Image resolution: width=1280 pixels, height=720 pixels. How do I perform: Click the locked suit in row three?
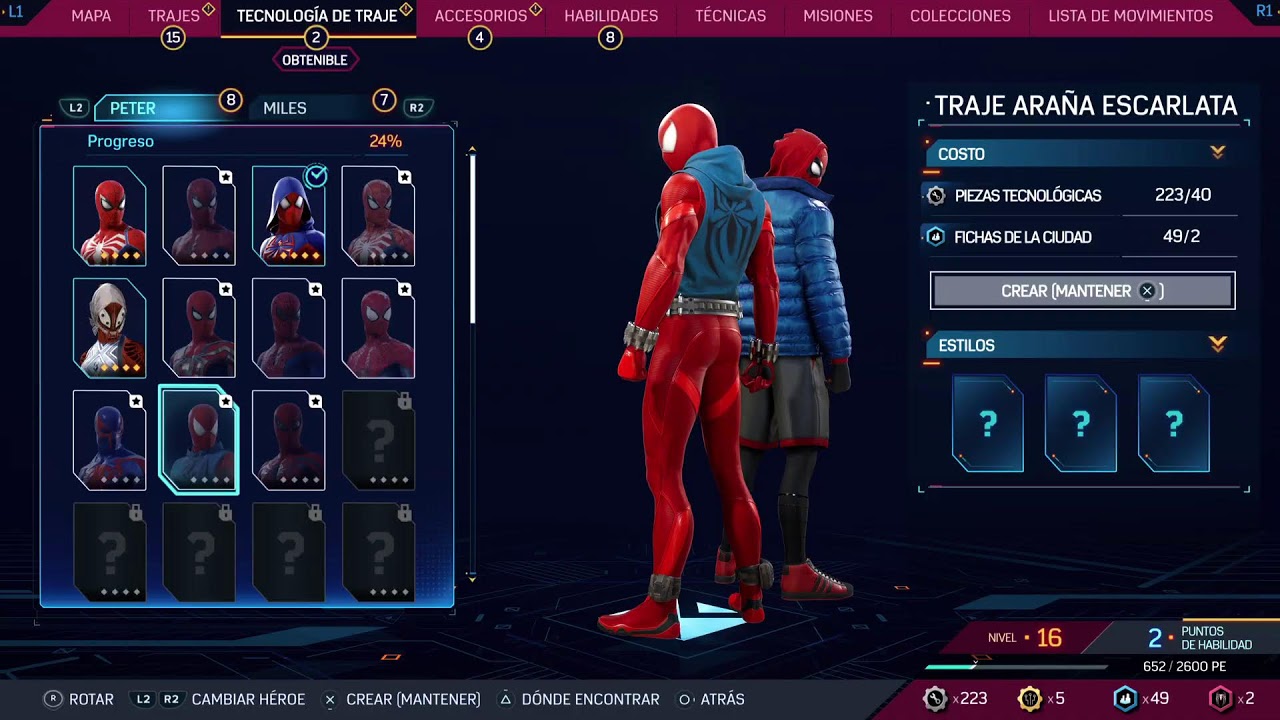click(x=378, y=440)
